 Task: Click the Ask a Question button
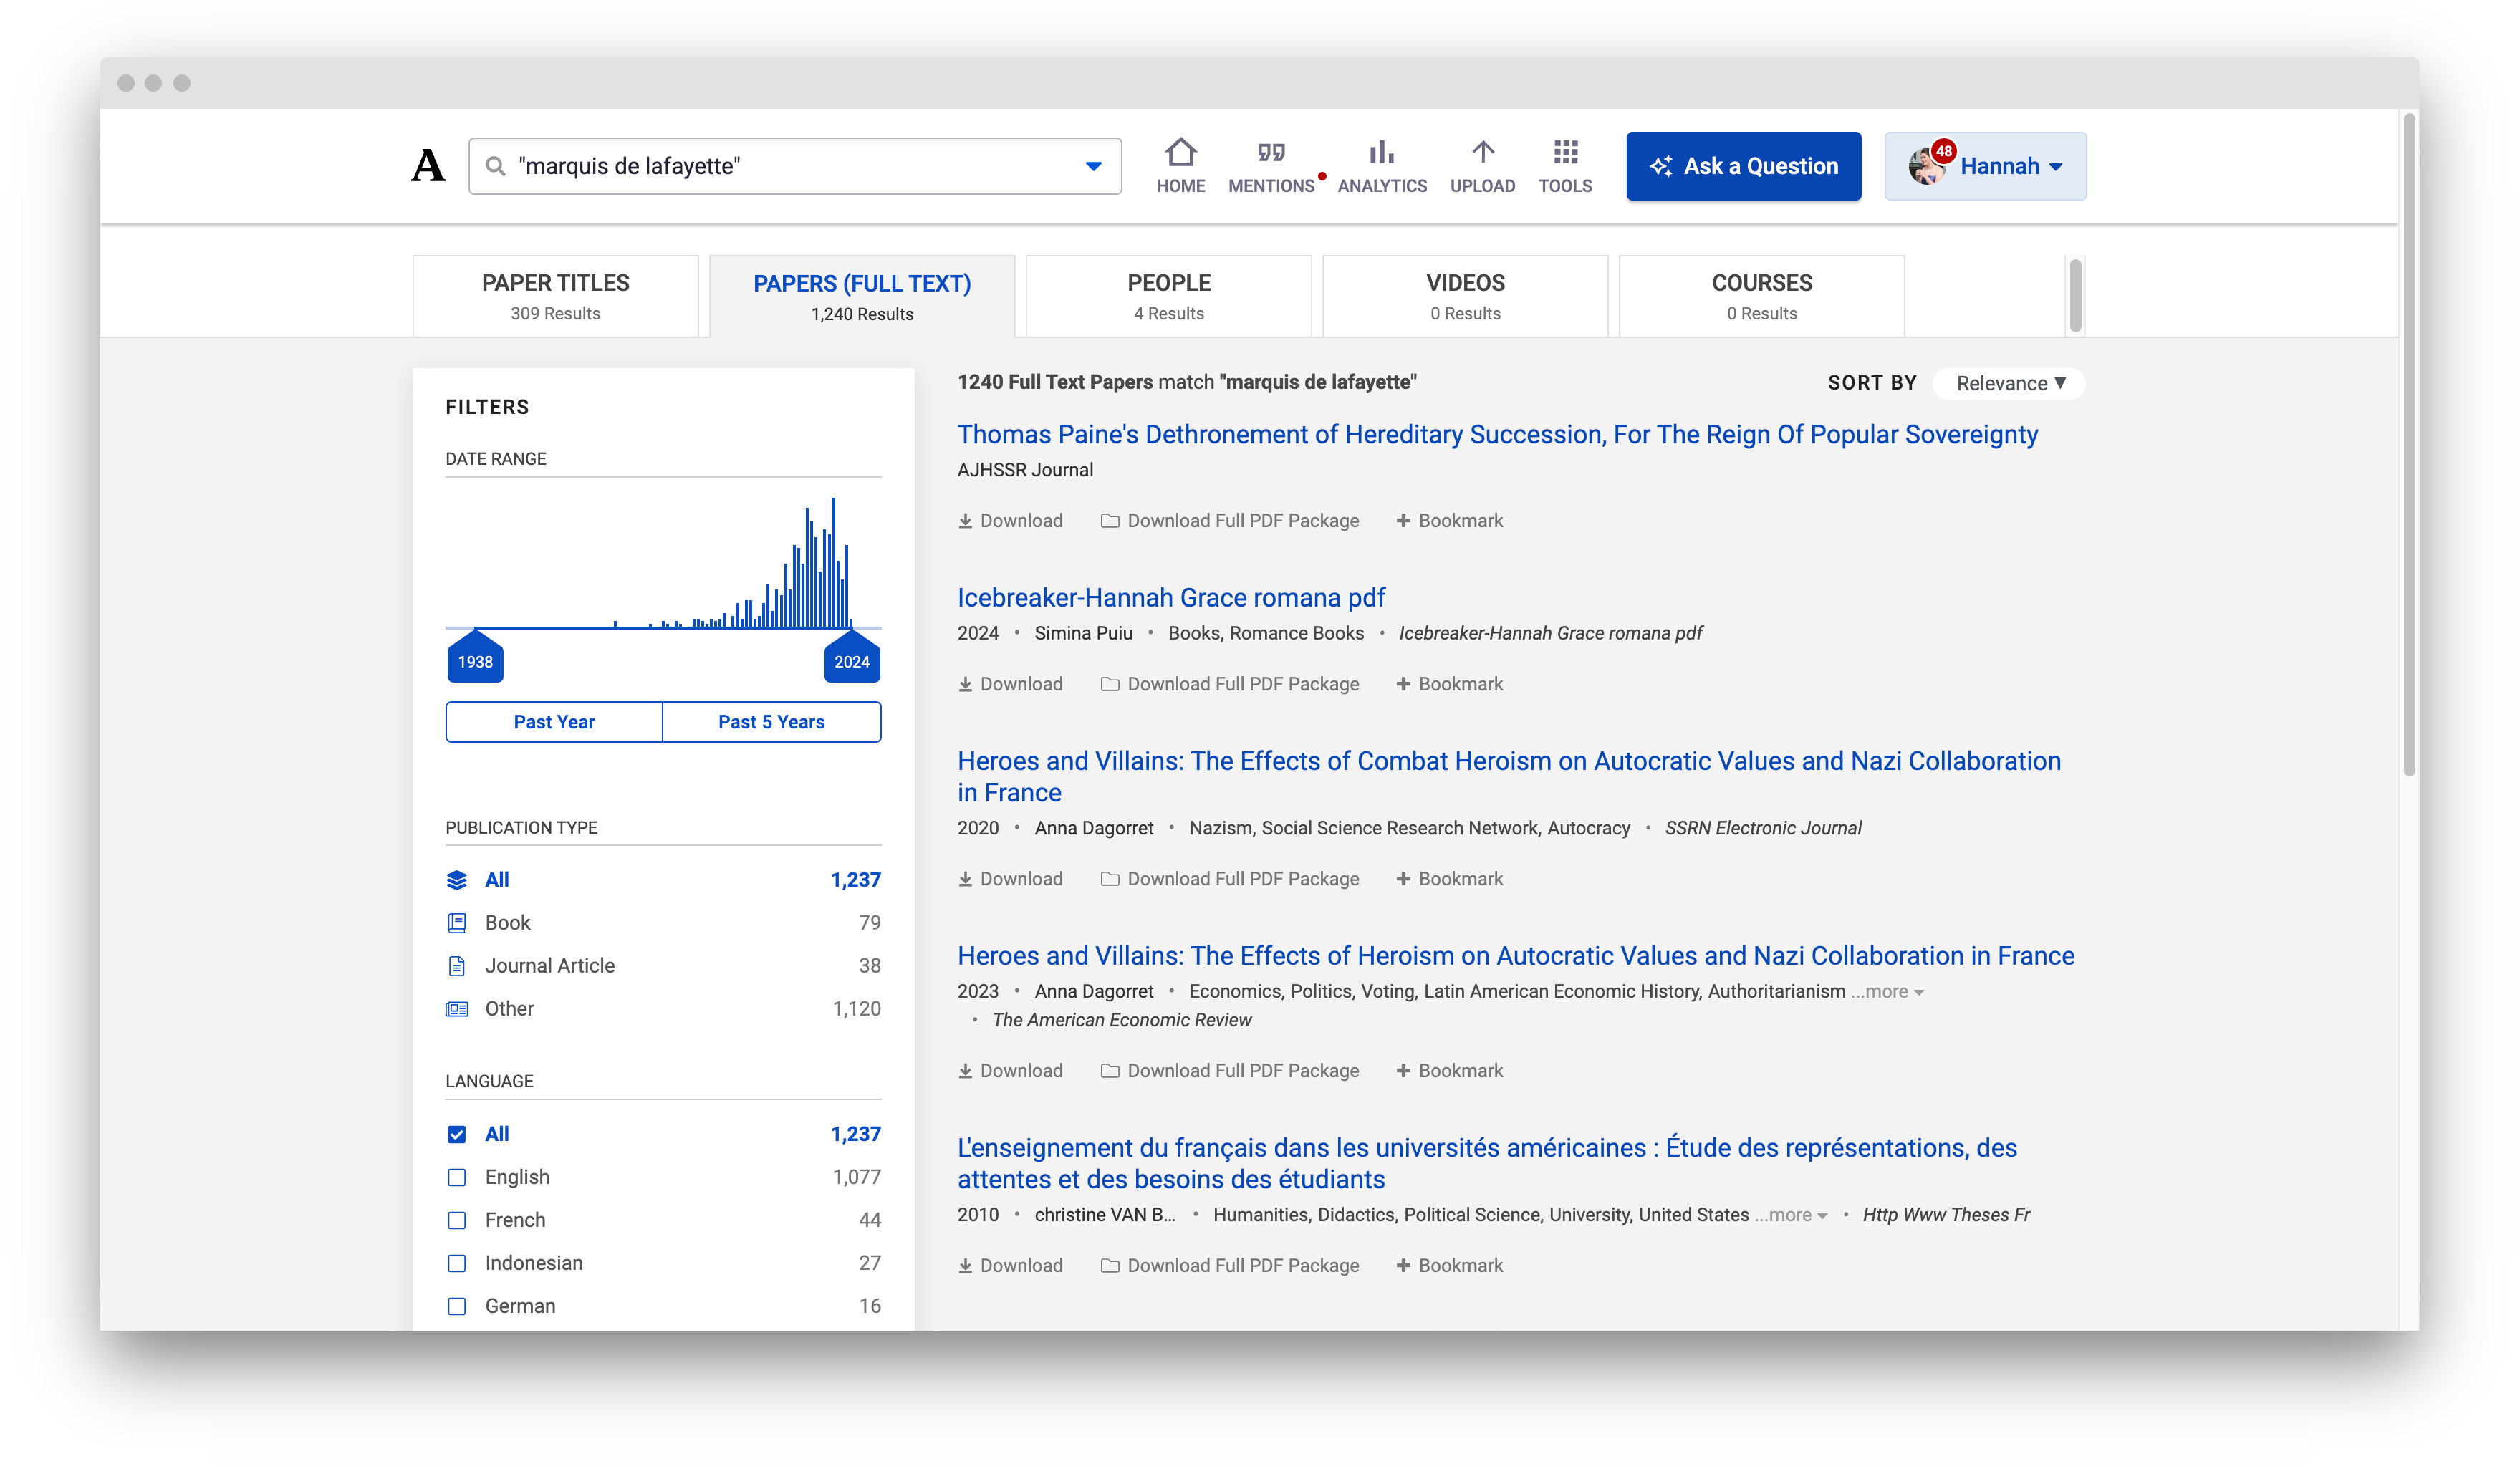tap(1743, 166)
